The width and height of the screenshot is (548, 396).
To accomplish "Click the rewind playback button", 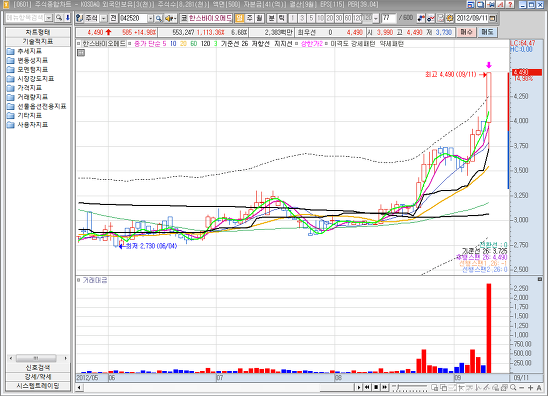I will pos(367,387).
